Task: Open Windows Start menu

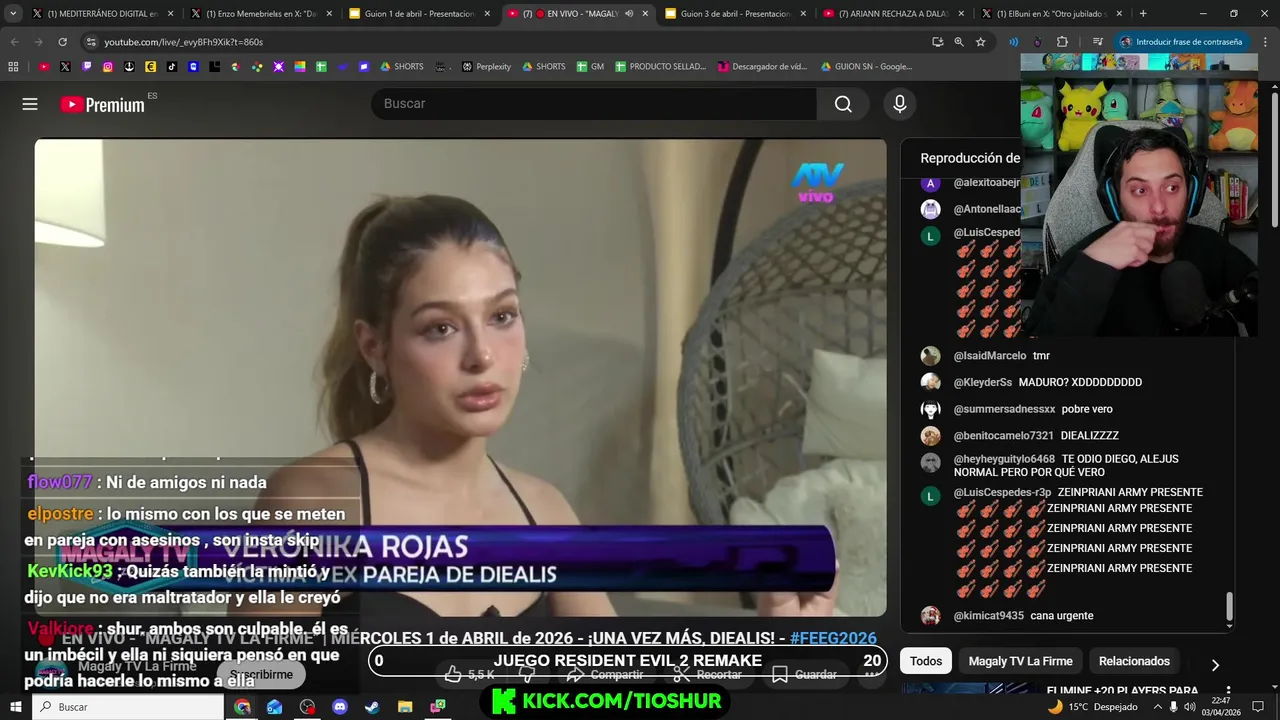Action: (x=15, y=707)
